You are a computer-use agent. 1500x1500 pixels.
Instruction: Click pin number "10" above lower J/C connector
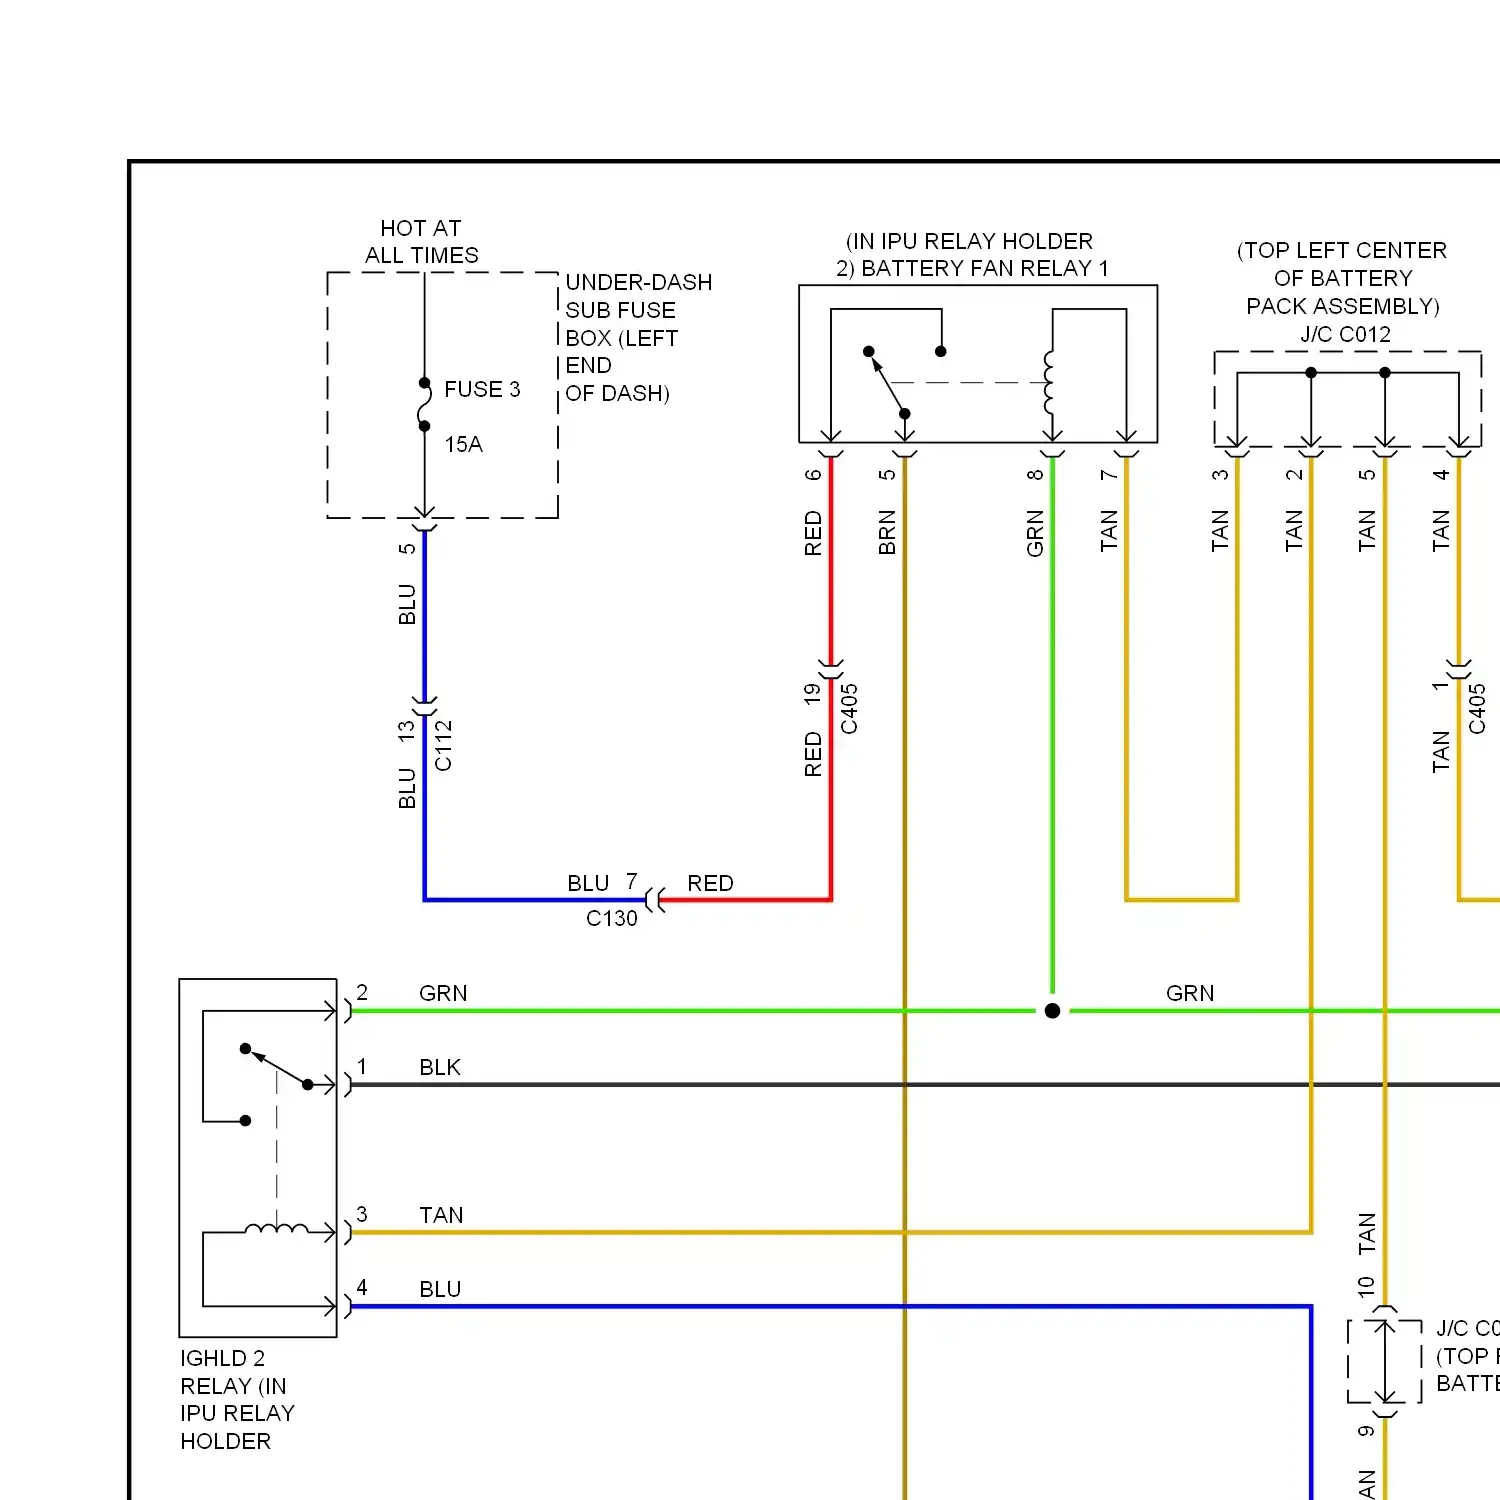pos(1366,1287)
